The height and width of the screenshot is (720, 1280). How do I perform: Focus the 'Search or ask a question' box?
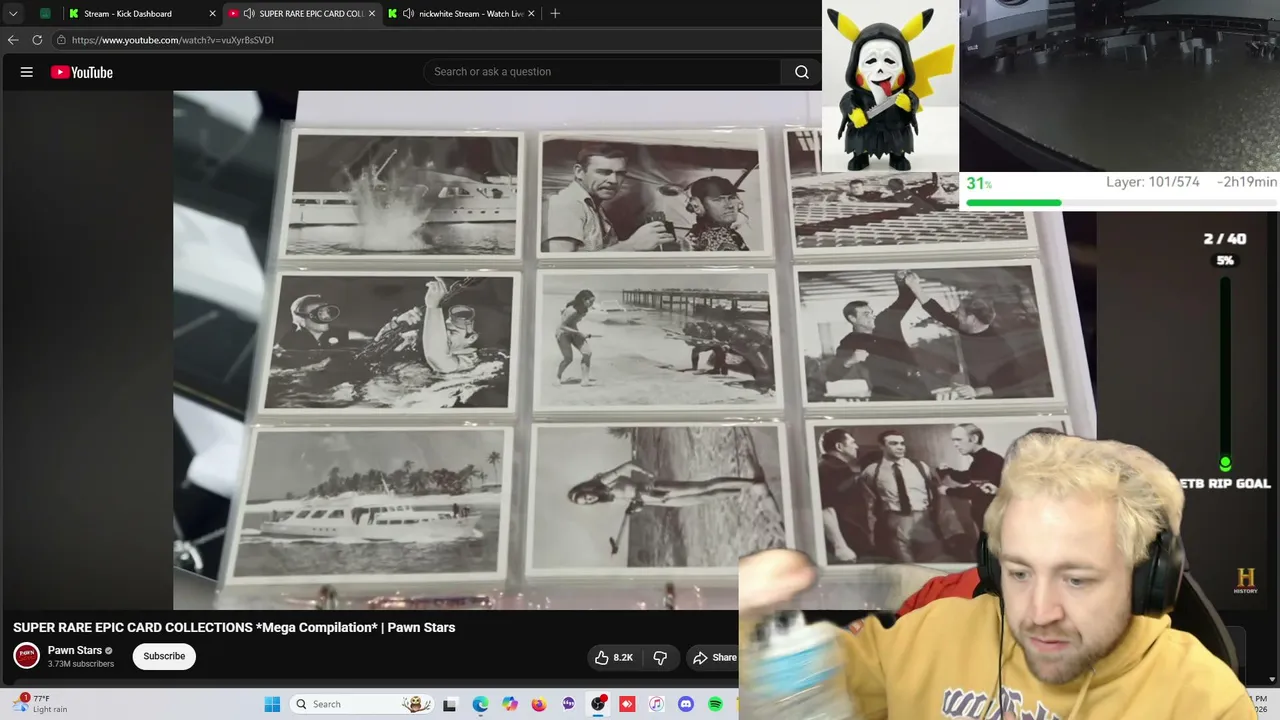click(602, 72)
